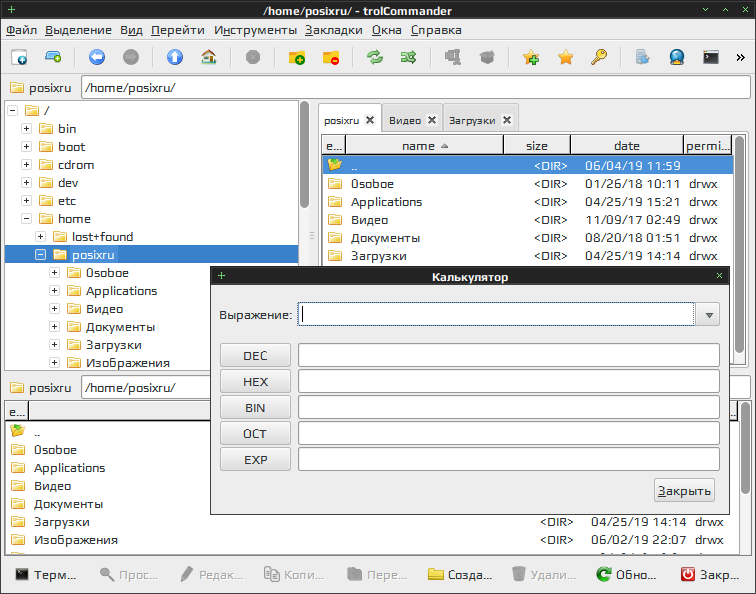The image size is (756, 594).
Task: Collapse the posixru tree node
Action: coord(41,255)
